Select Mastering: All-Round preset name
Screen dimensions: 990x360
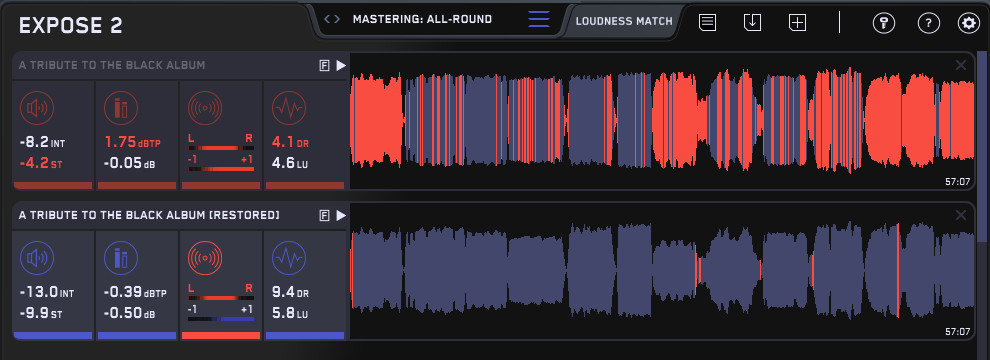pos(422,19)
